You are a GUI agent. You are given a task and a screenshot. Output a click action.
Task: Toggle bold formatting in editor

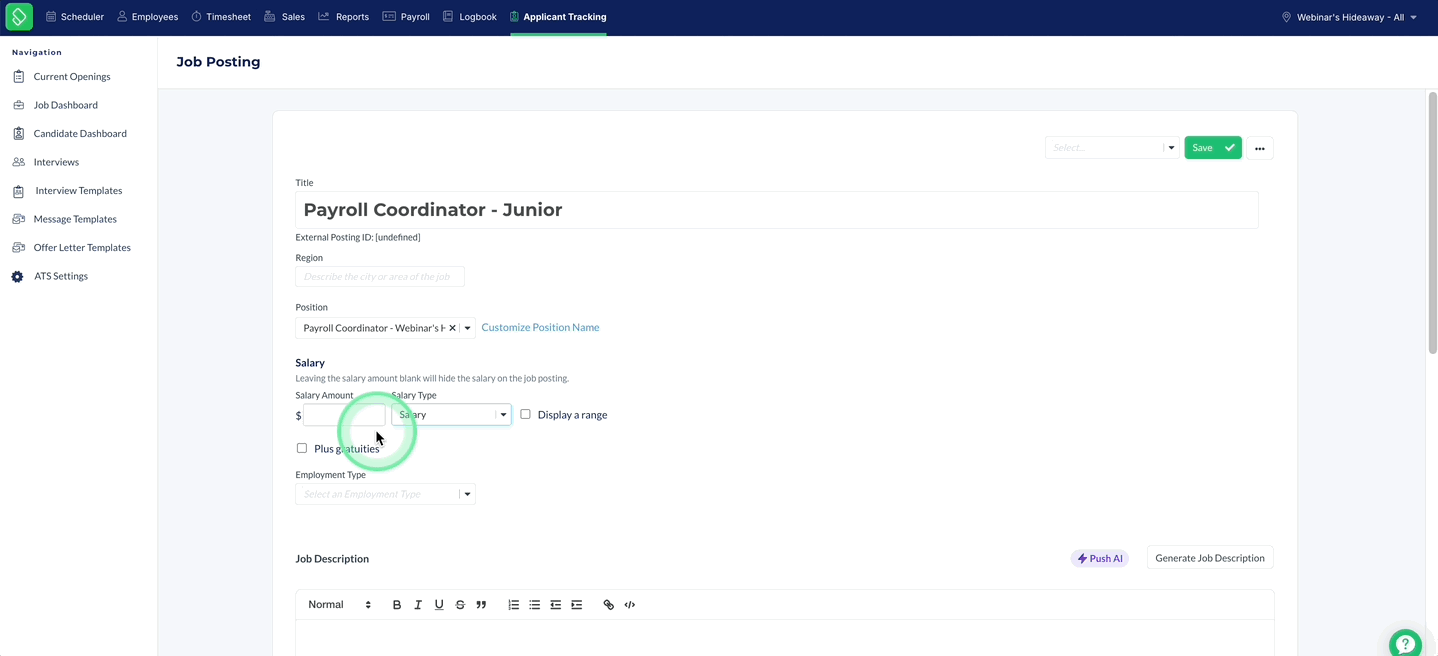click(x=397, y=605)
